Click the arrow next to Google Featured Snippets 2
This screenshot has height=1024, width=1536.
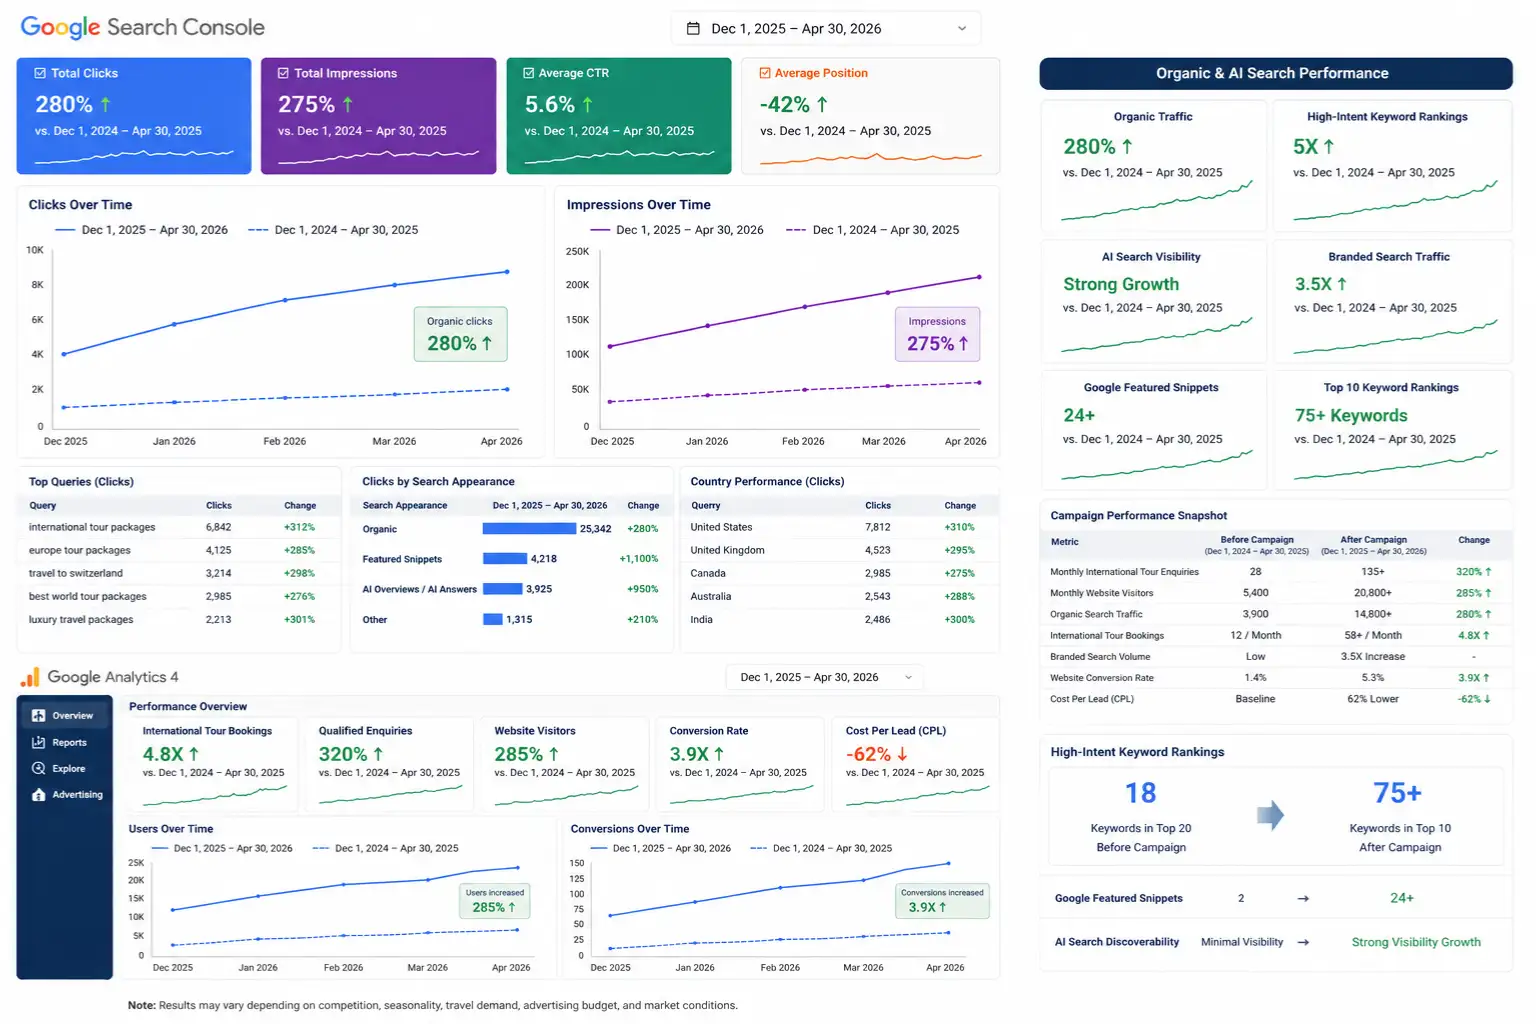click(1303, 899)
